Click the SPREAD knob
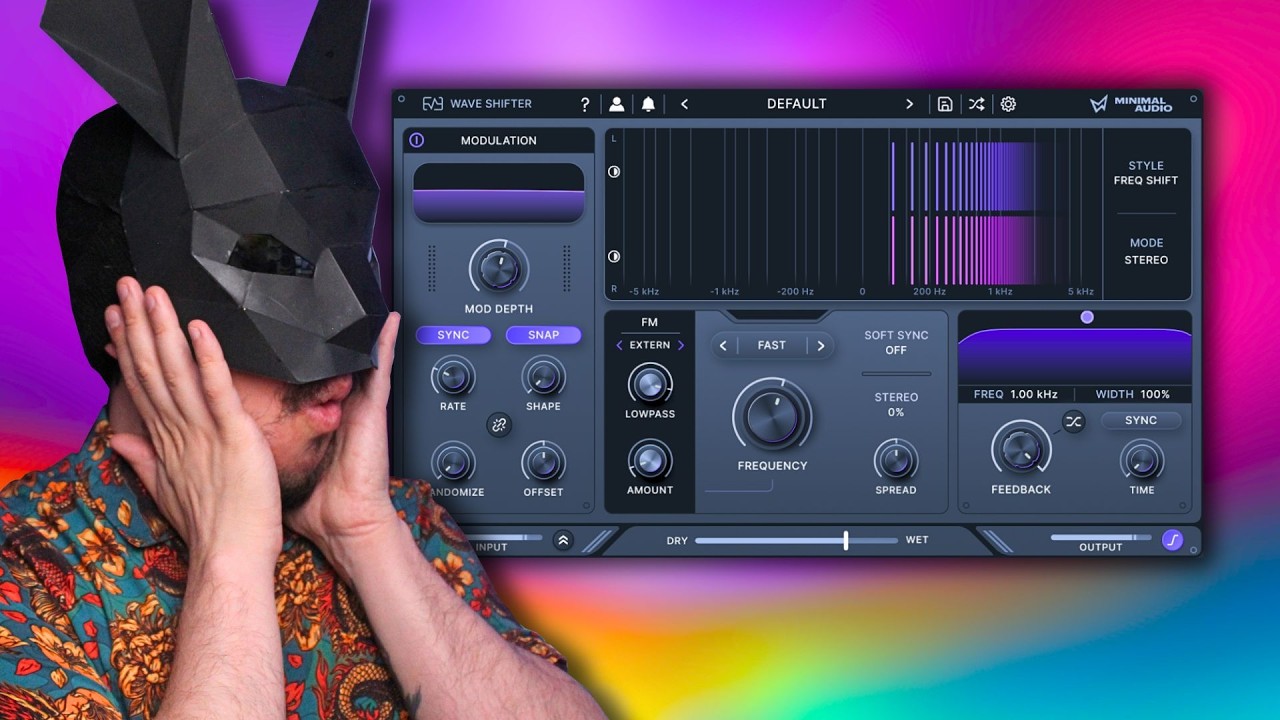This screenshot has height=720, width=1280. tap(896, 460)
